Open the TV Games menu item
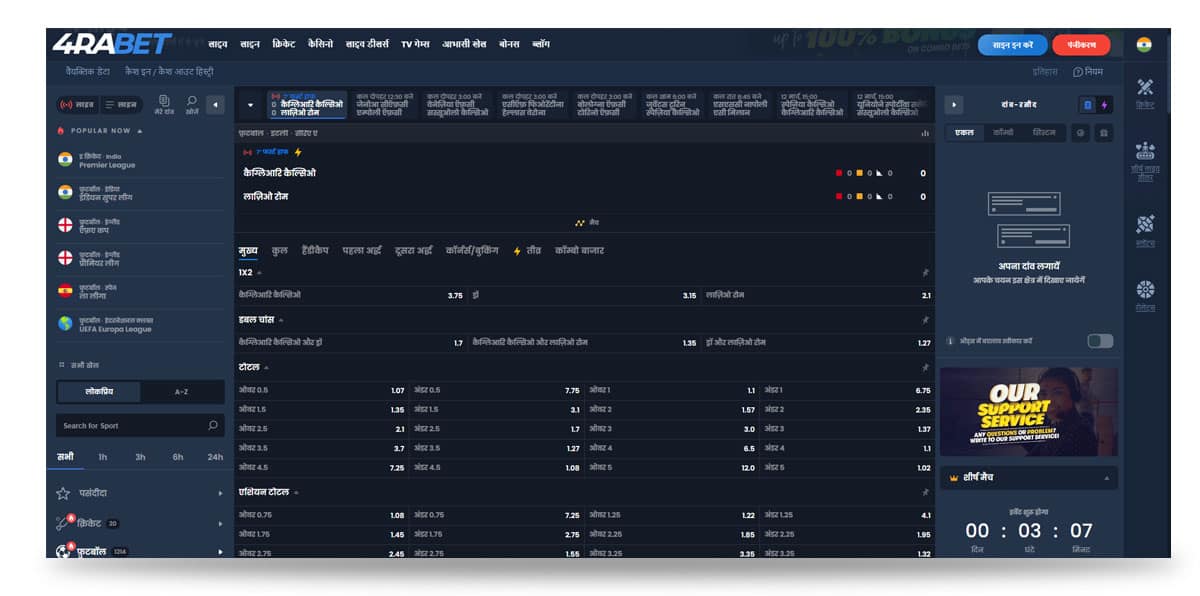 tap(415, 45)
